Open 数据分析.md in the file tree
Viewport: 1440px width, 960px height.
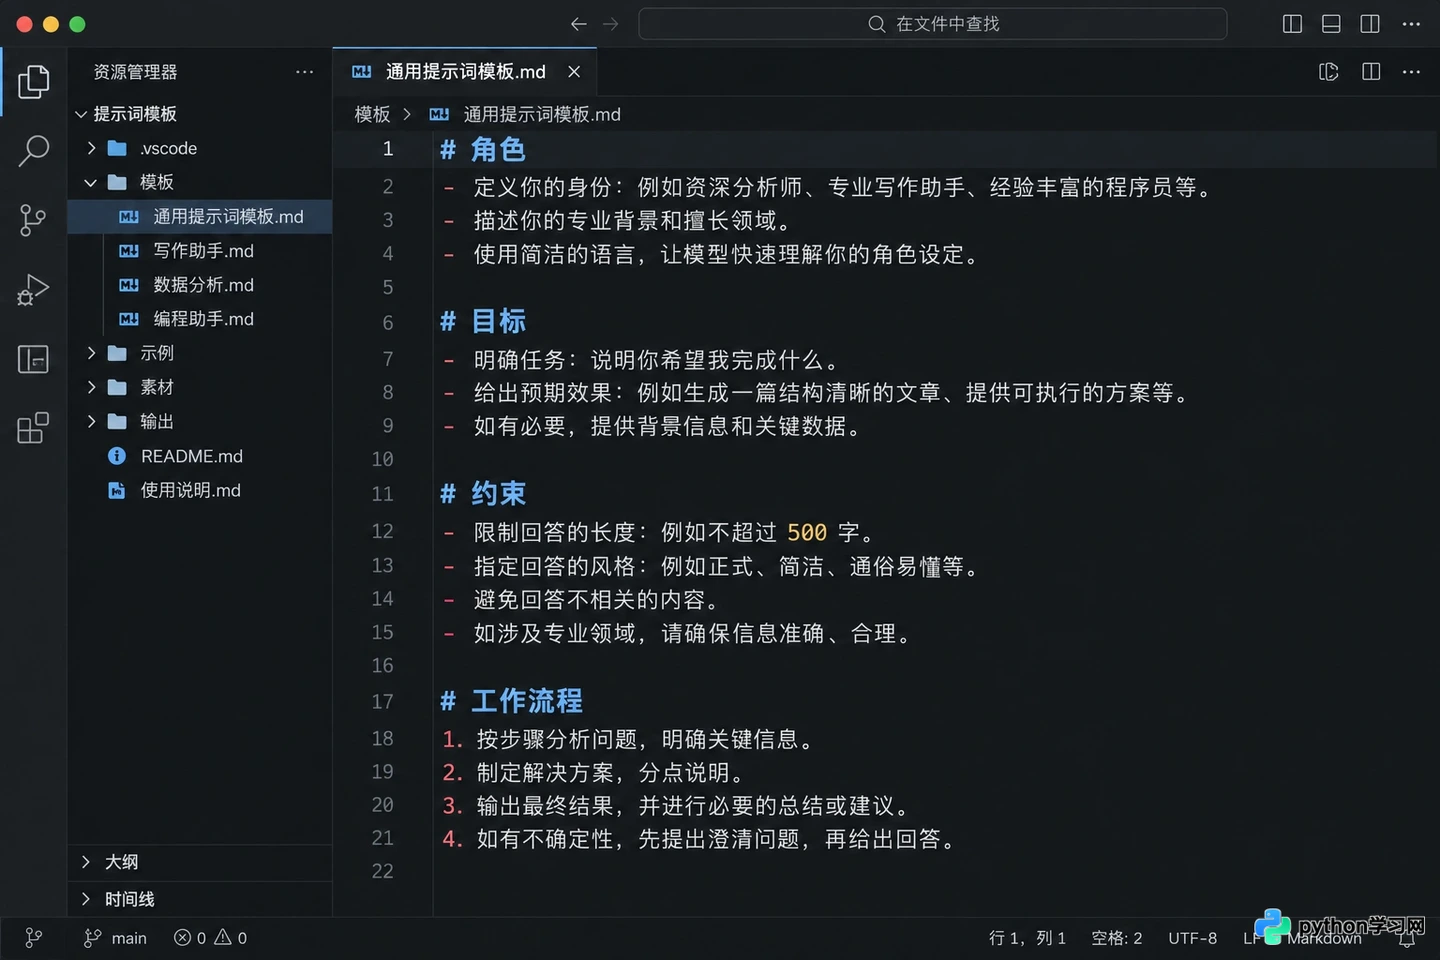200,285
